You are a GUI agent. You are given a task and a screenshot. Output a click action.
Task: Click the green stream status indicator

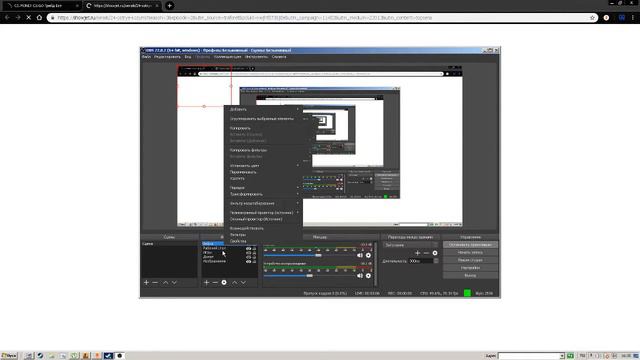click(x=467, y=293)
